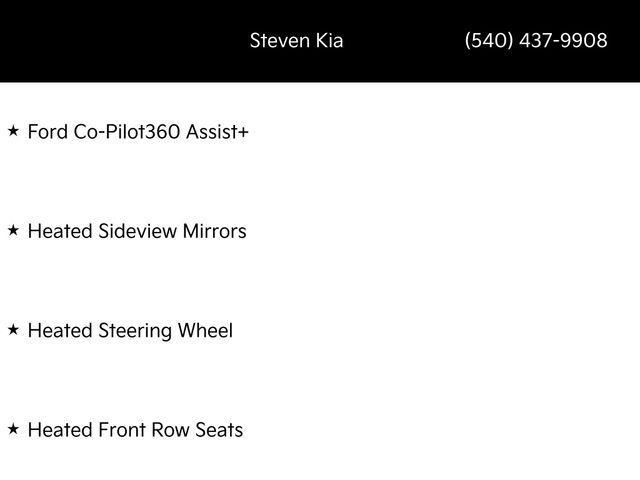
Task: Click the "Co-Pilot360" text
Action: pos(127,131)
